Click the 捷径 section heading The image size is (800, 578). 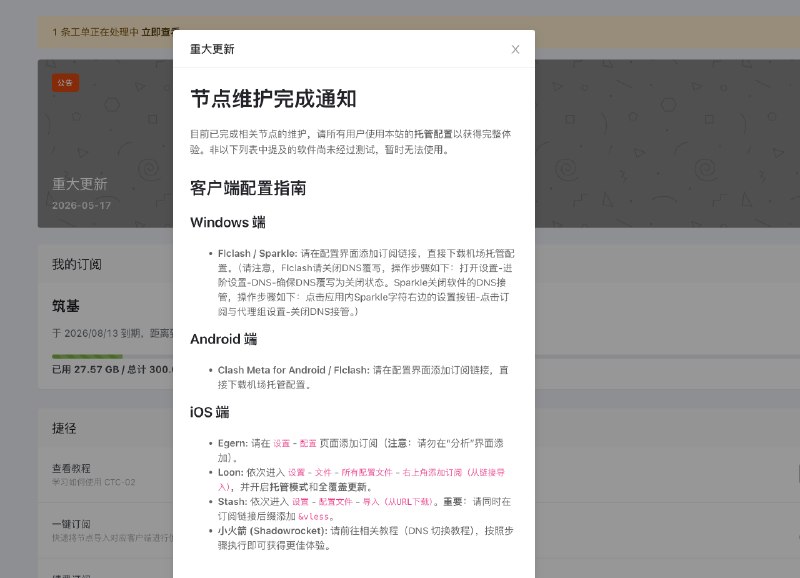pos(64,428)
